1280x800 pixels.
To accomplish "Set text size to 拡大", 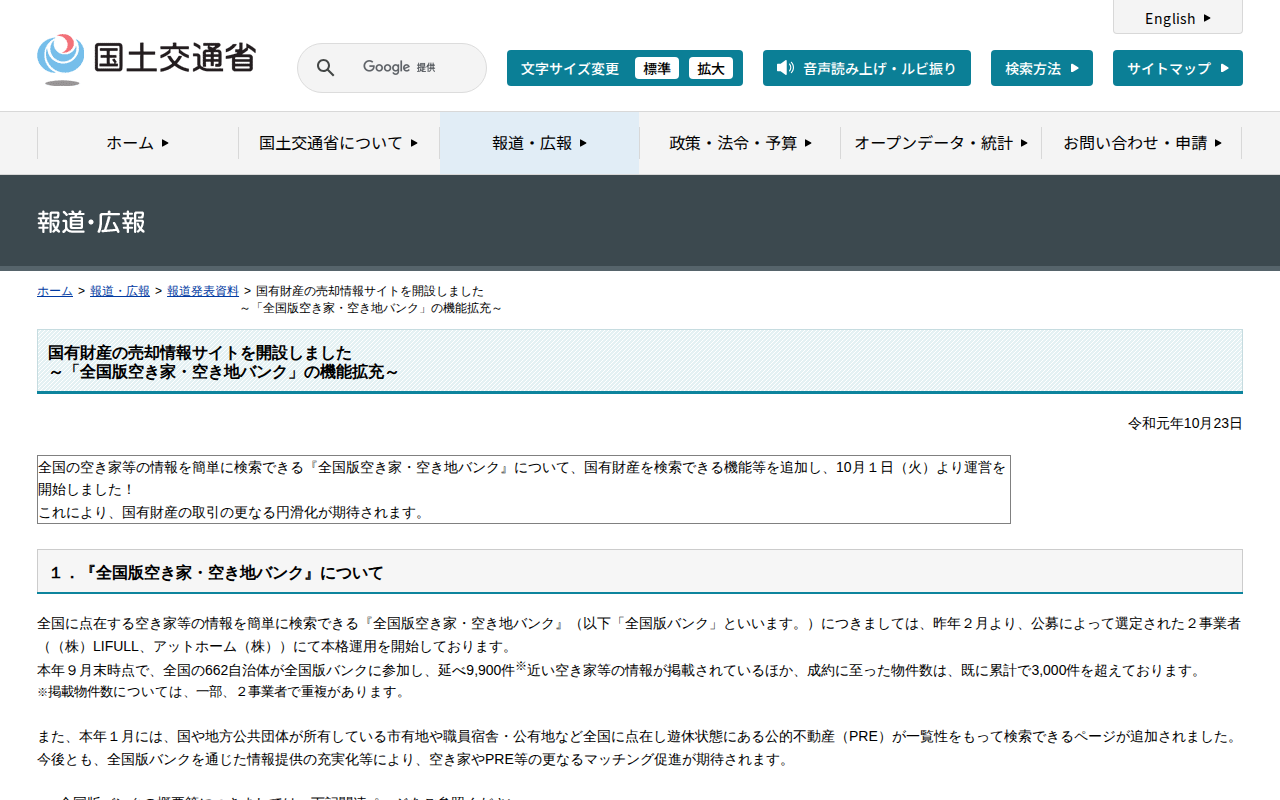I will point(711,68).
